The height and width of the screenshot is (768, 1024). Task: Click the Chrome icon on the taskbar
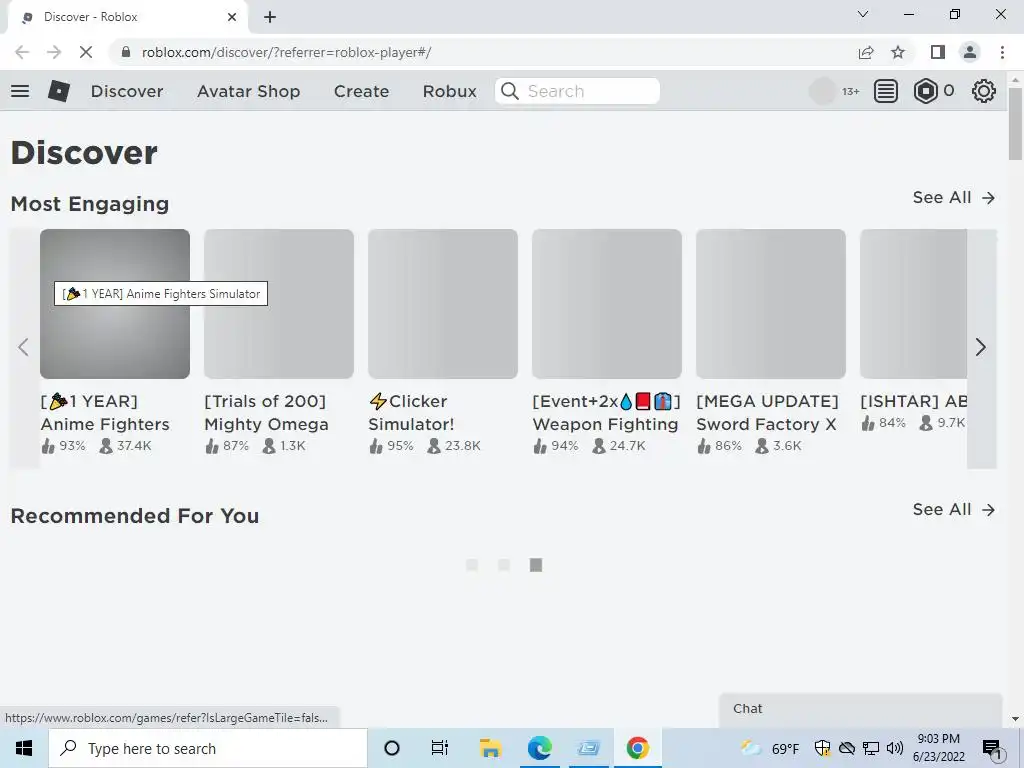637,748
